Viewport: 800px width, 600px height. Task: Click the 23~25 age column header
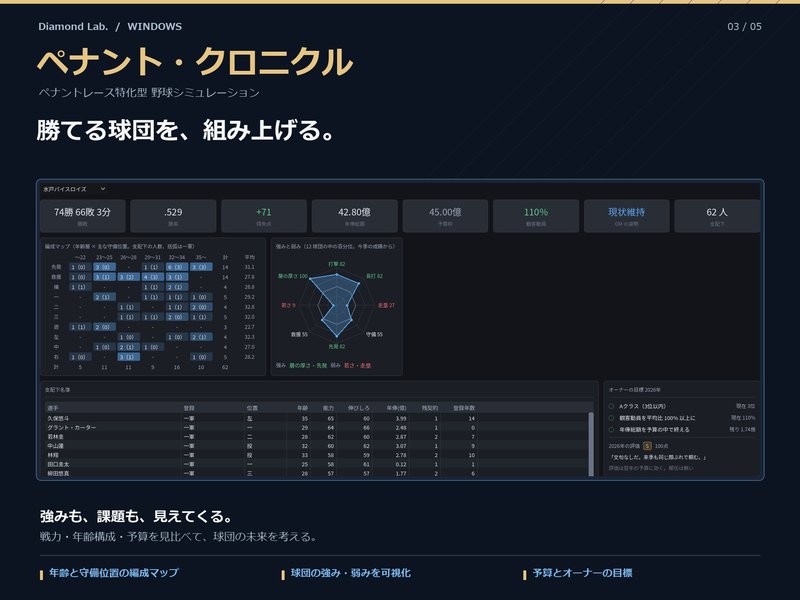(104, 257)
